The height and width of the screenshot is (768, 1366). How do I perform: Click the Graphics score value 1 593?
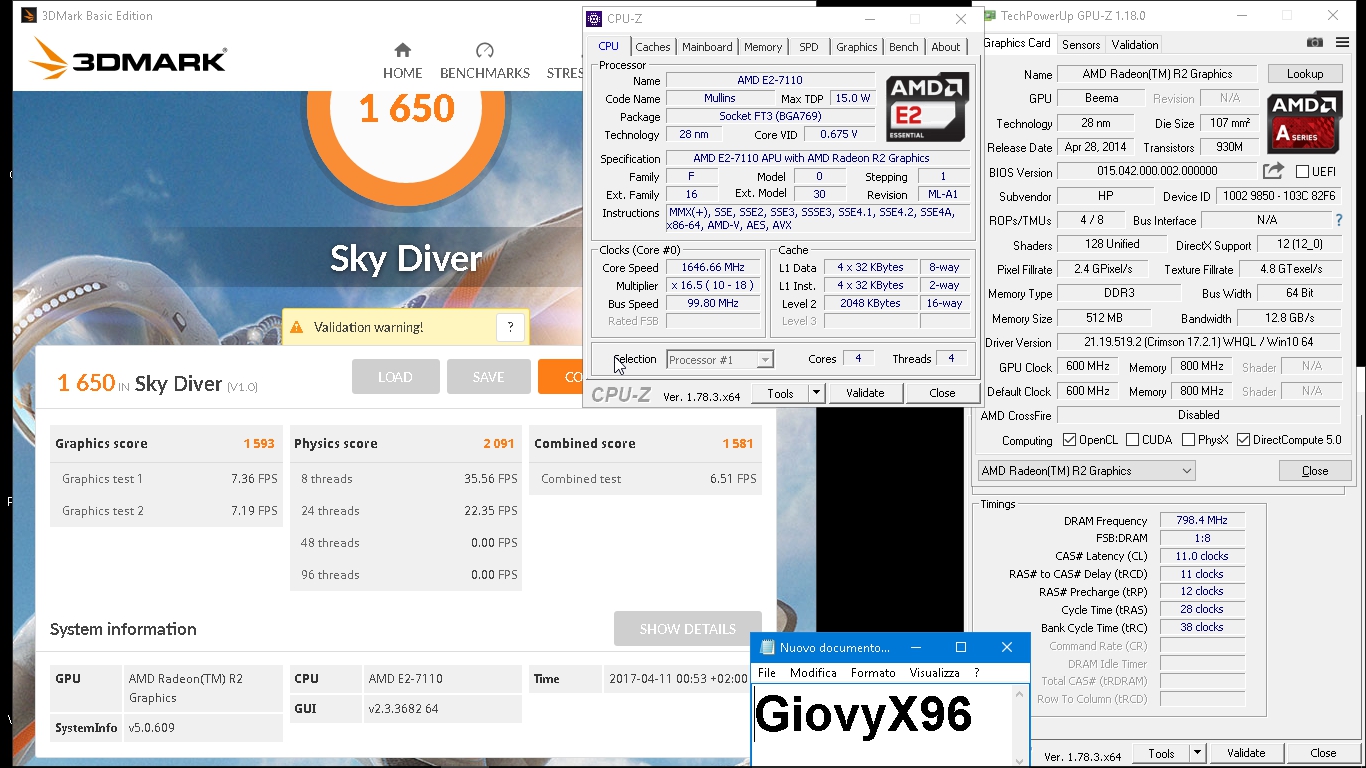(259, 443)
